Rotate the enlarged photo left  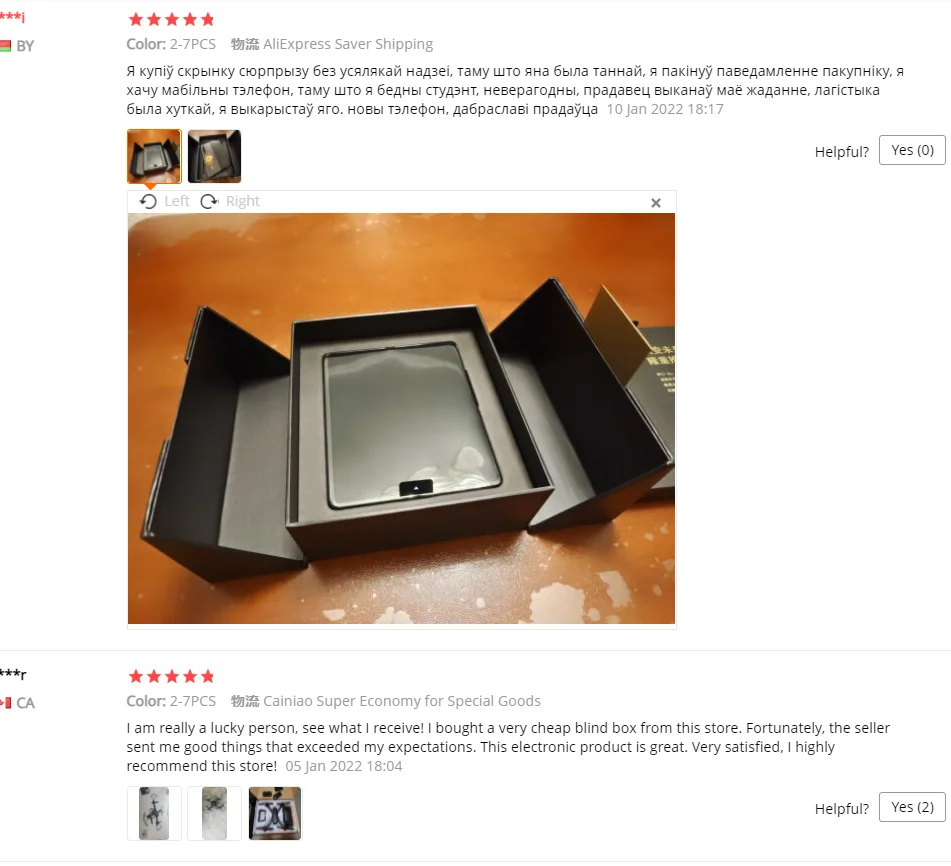(x=165, y=201)
